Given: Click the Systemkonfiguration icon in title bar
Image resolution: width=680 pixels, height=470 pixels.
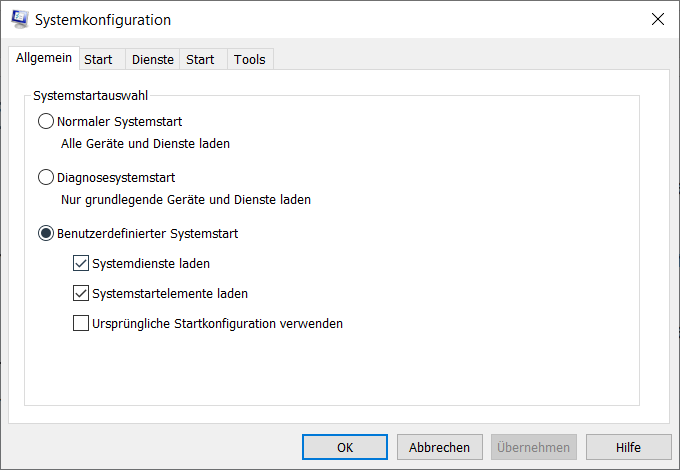Looking at the screenshot, I should click(x=20, y=20).
